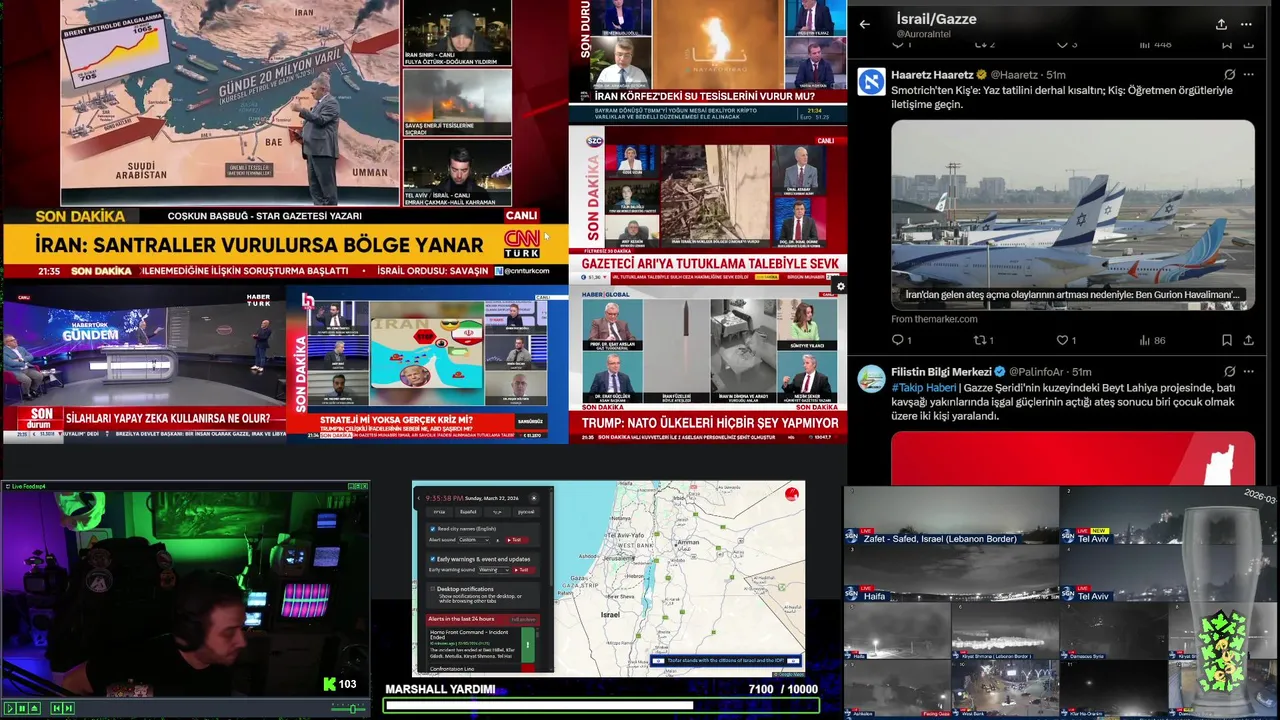The height and width of the screenshot is (720, 1280).
Task: Share the Haaretz airport tweet
Action: 1248,340
